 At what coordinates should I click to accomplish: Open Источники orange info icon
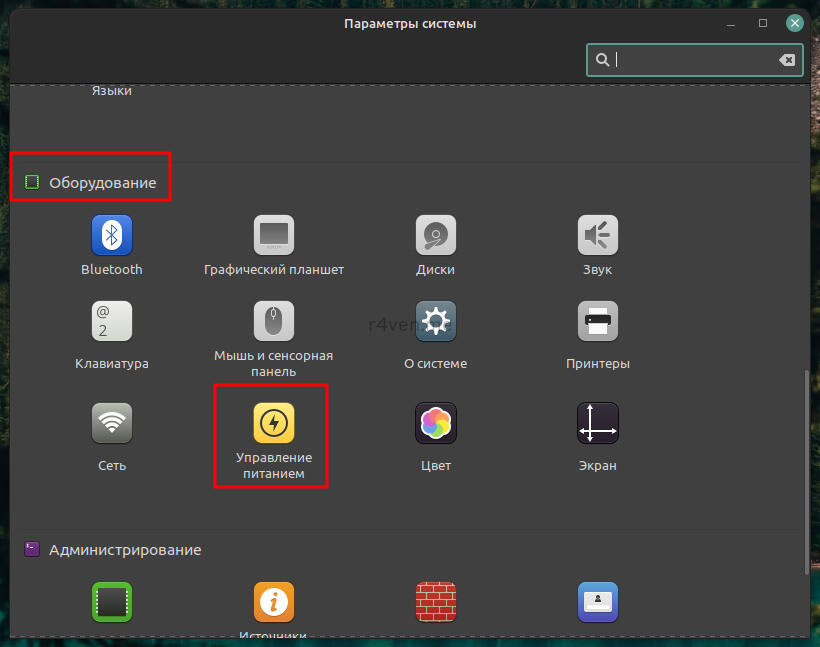click(x=273, y=603)
